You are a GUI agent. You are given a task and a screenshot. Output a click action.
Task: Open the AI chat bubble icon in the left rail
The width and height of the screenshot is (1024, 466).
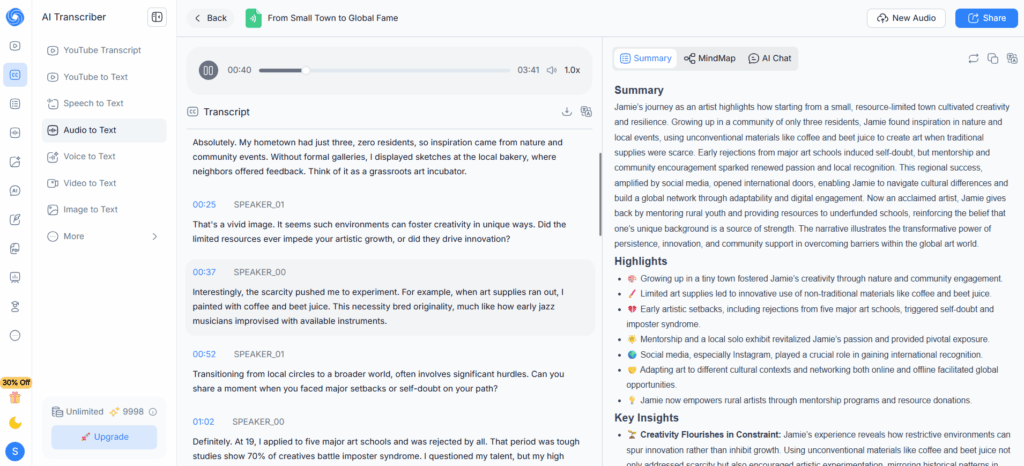(15, 191)
